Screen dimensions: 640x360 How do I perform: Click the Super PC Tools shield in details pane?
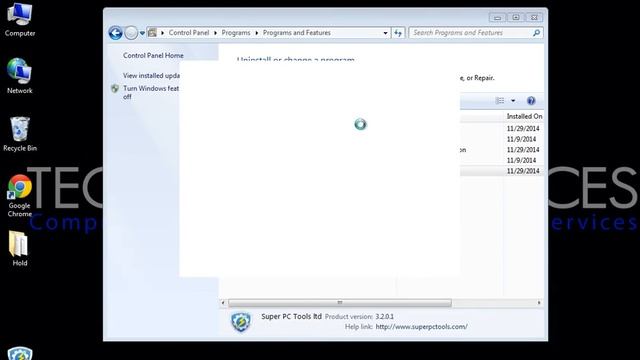pyautogui.click(x=241, y=322)
